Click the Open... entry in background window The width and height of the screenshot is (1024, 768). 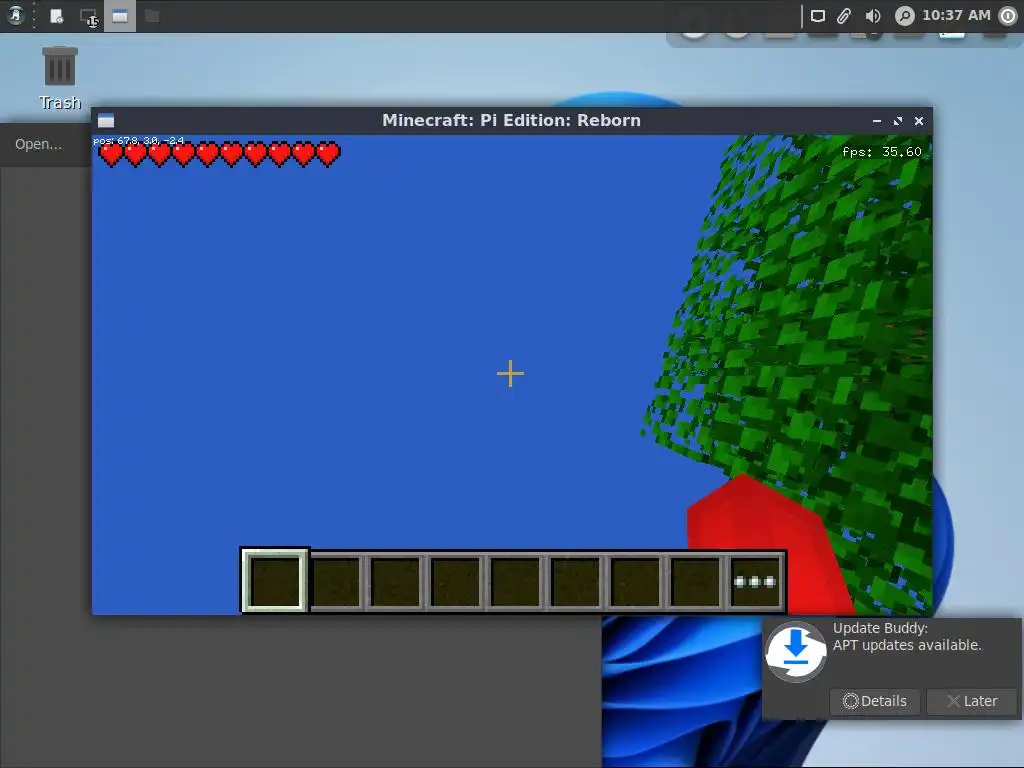(x=39, y=144)
